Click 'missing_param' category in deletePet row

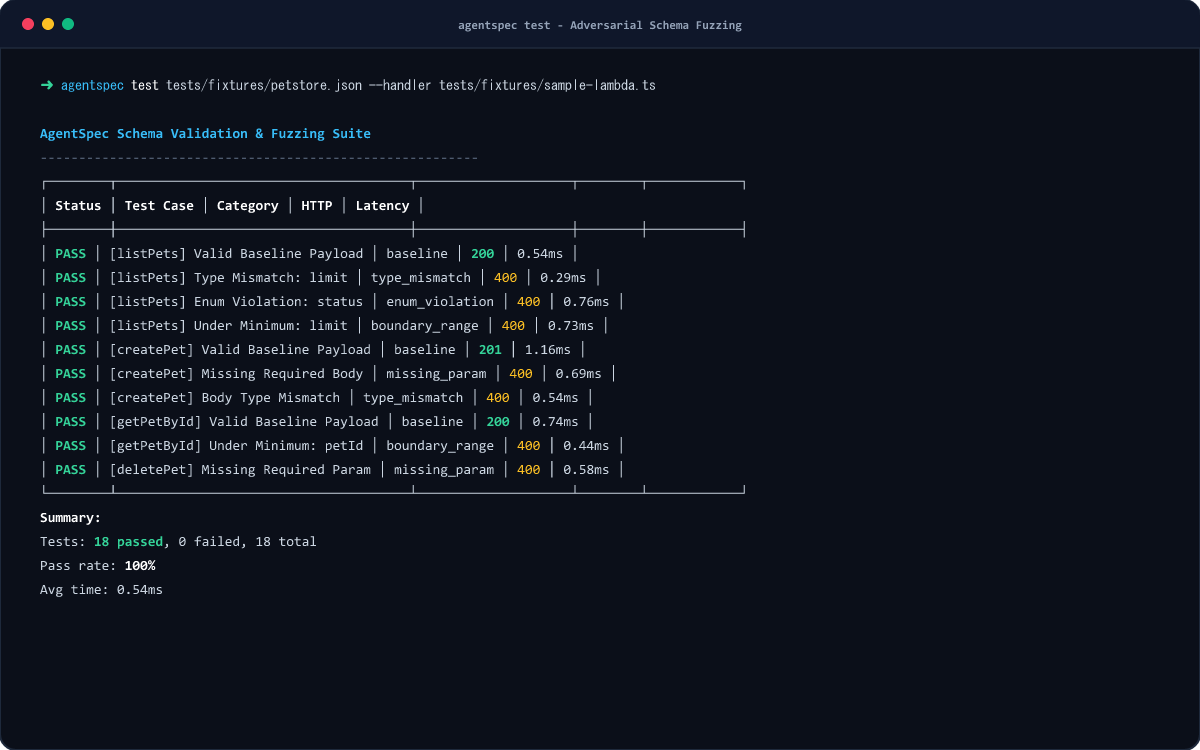pyautogui.click(x=444, y=470)
